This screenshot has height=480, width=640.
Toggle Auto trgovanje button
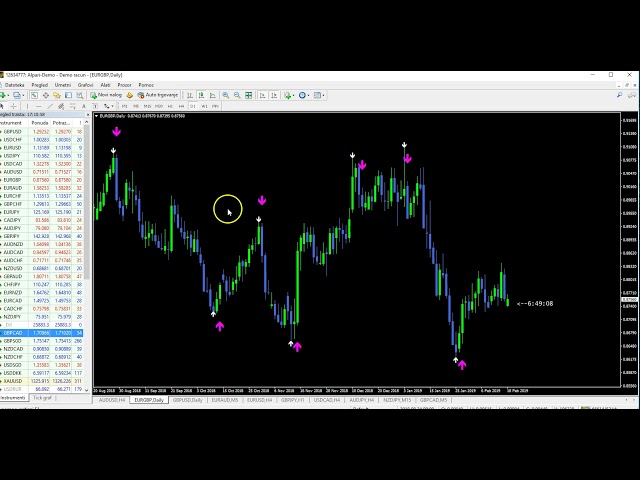(159, 95)
